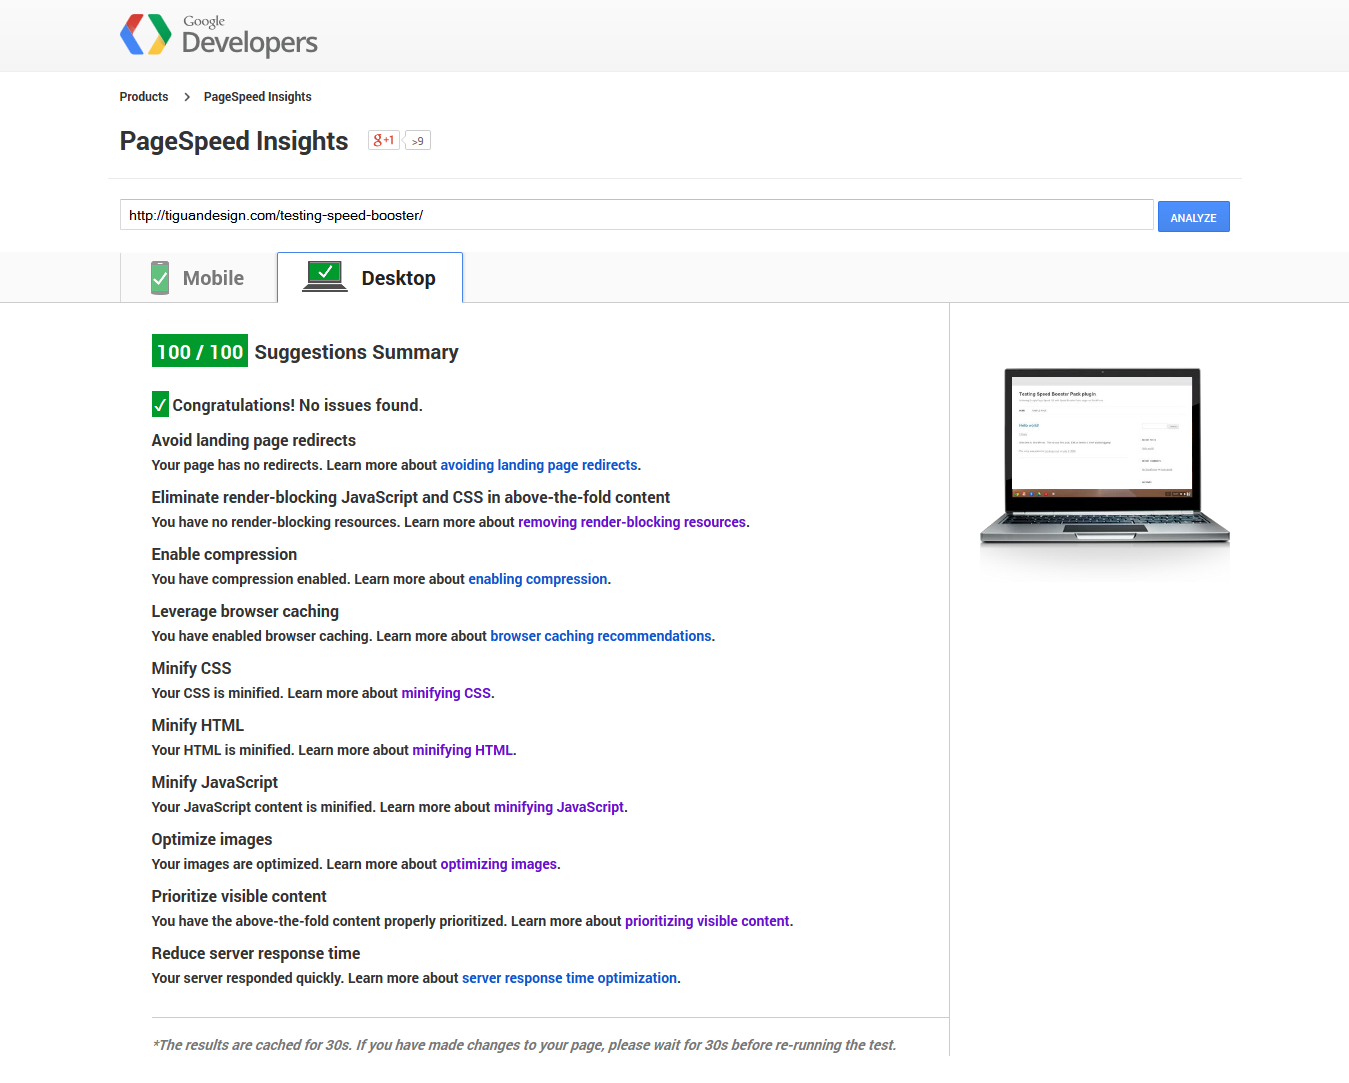Click the results cached for 30s footnote
The width and height of the screenshot is (1349, 1083).
(x=524, y=1045)
